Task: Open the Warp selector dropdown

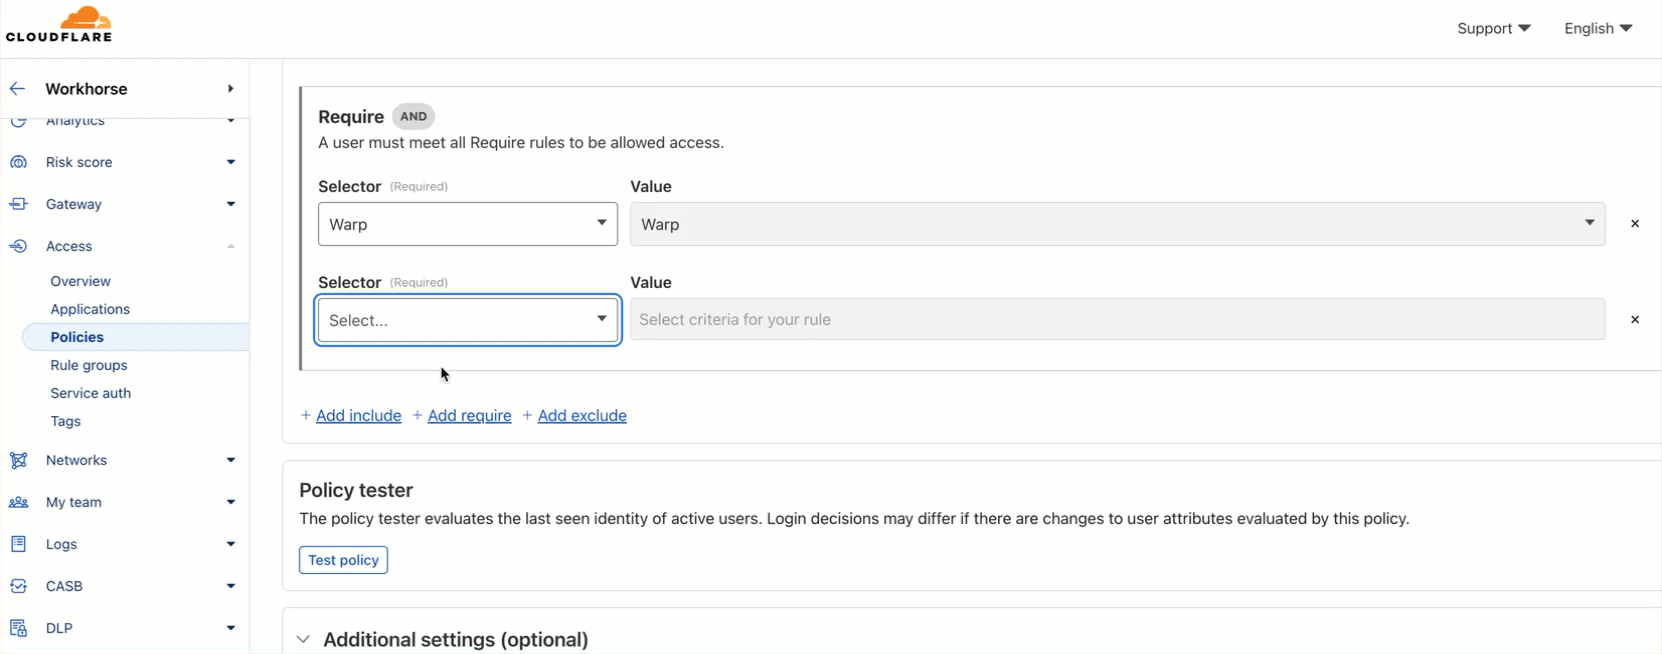Action: pos(467,224)
